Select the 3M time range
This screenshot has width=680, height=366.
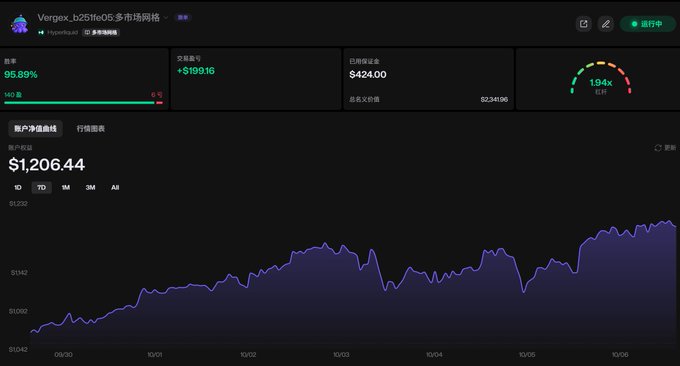[x=90, y=187]
